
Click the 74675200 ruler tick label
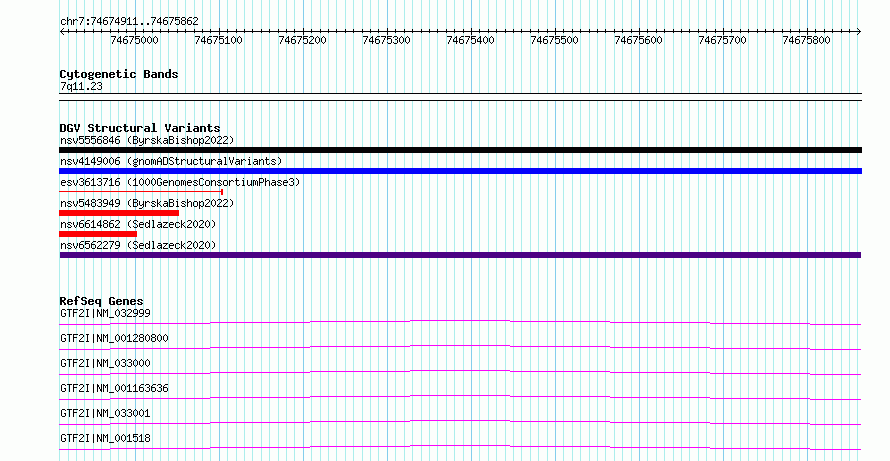[303, 40]
